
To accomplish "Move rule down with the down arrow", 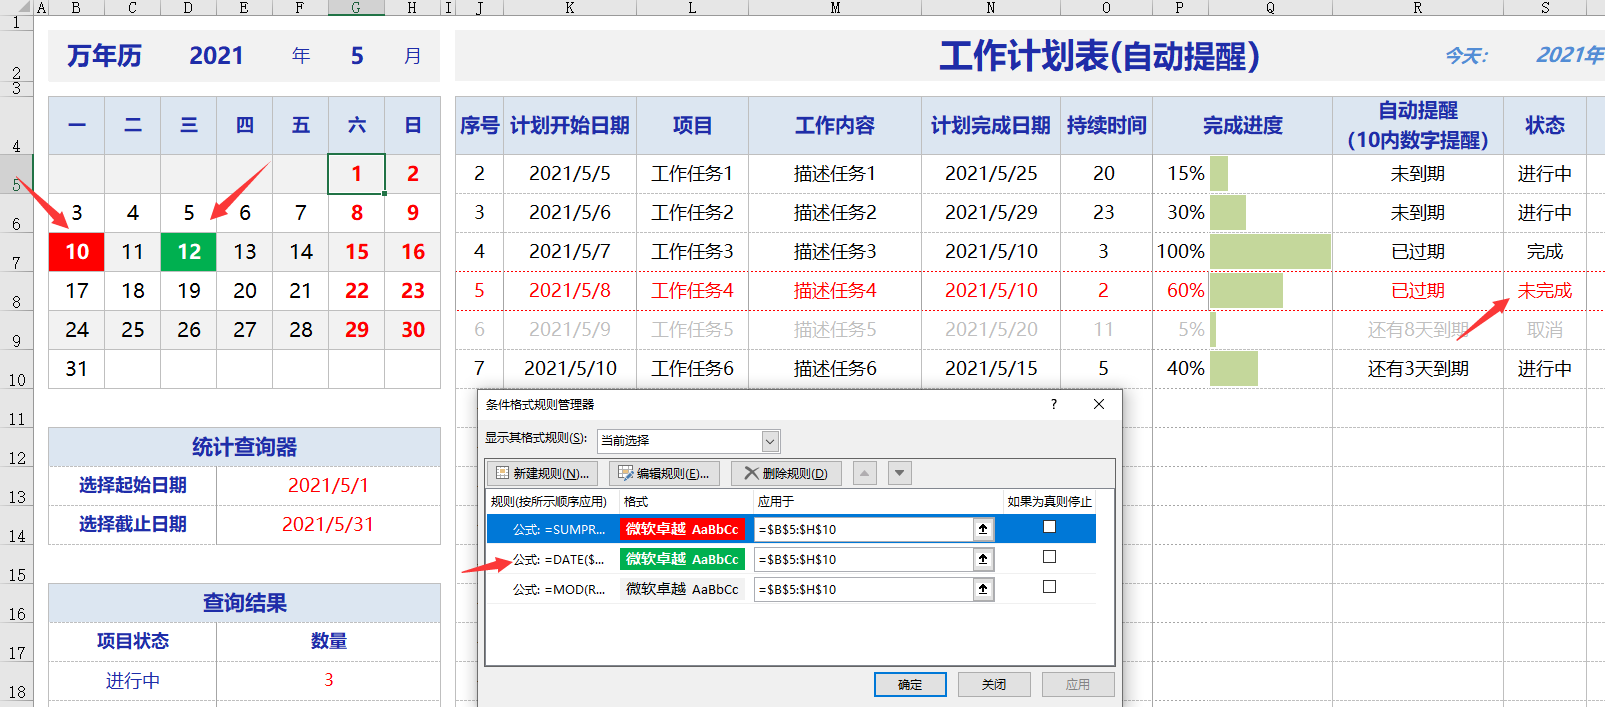I will [x=900, y=473].
